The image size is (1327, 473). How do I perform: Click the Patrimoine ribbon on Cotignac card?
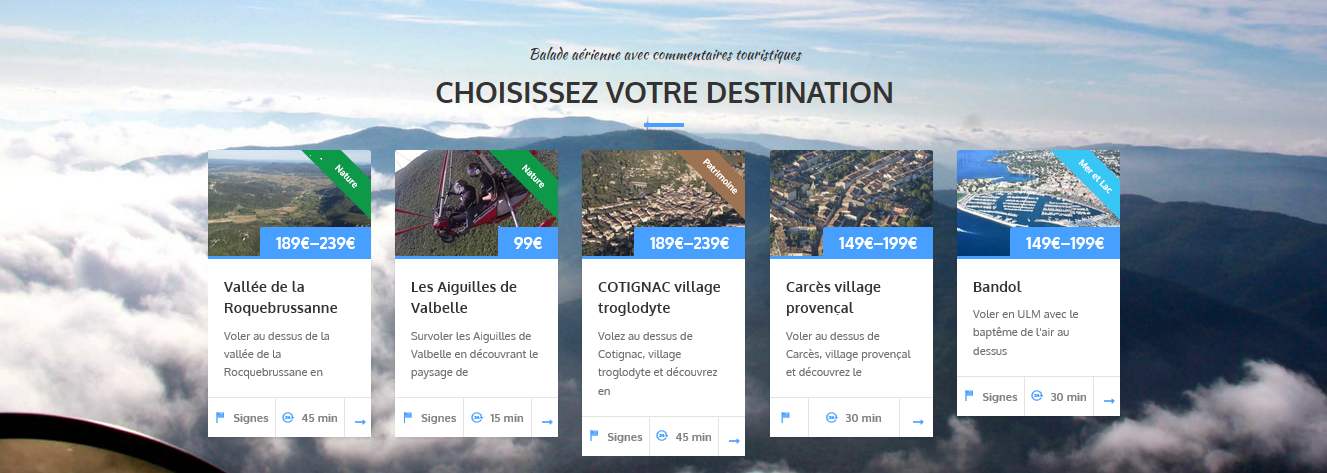[721, 174]
